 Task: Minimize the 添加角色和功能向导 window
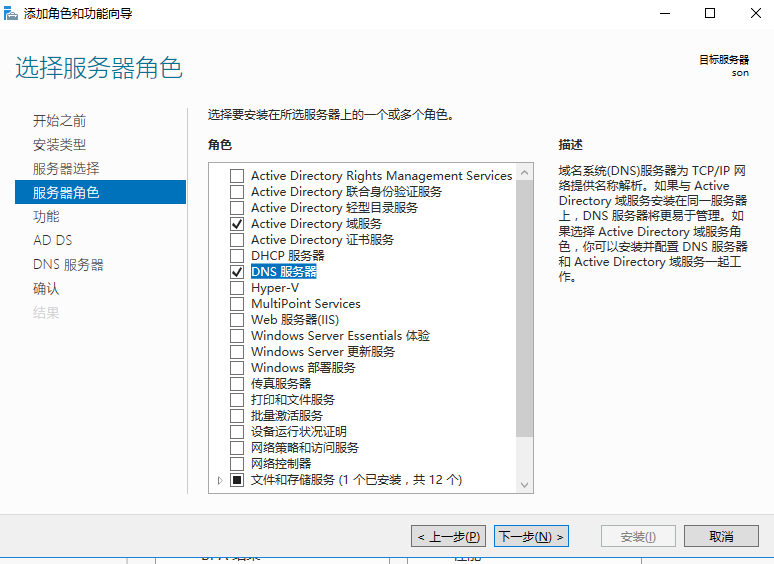pyautogui.click(x=665, y=13)
